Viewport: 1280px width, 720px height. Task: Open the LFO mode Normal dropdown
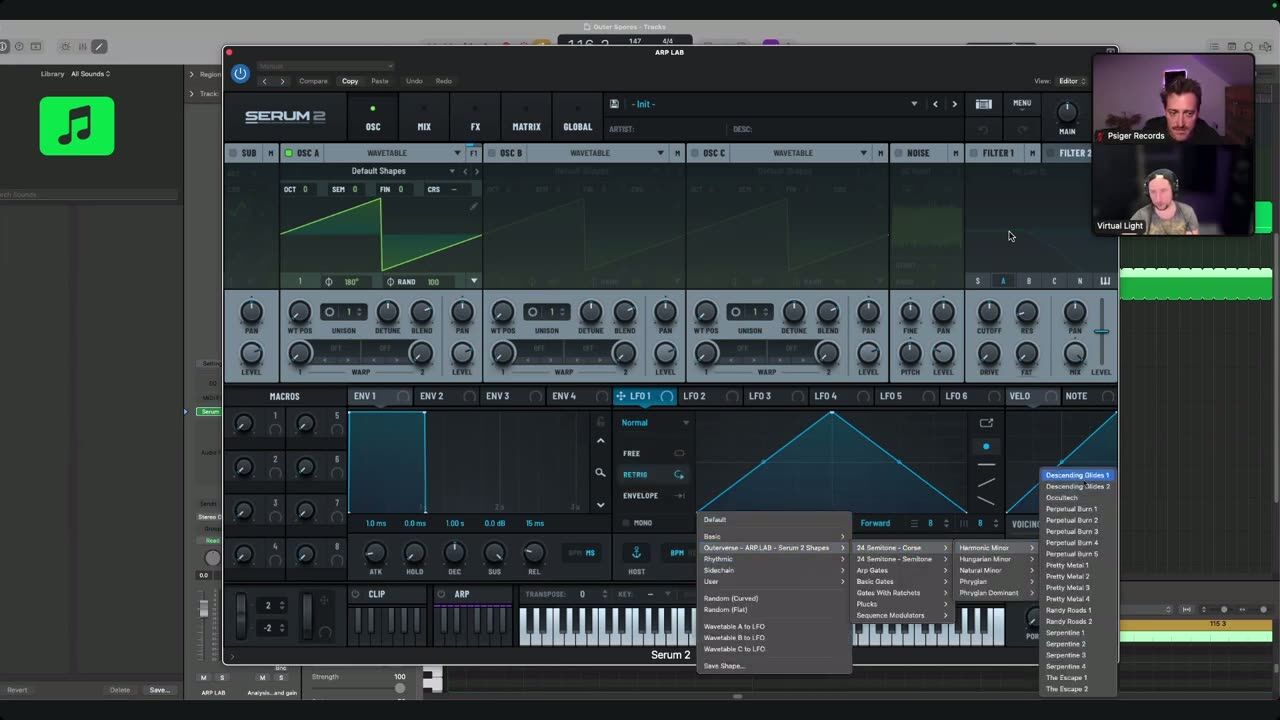pos(655,423)
